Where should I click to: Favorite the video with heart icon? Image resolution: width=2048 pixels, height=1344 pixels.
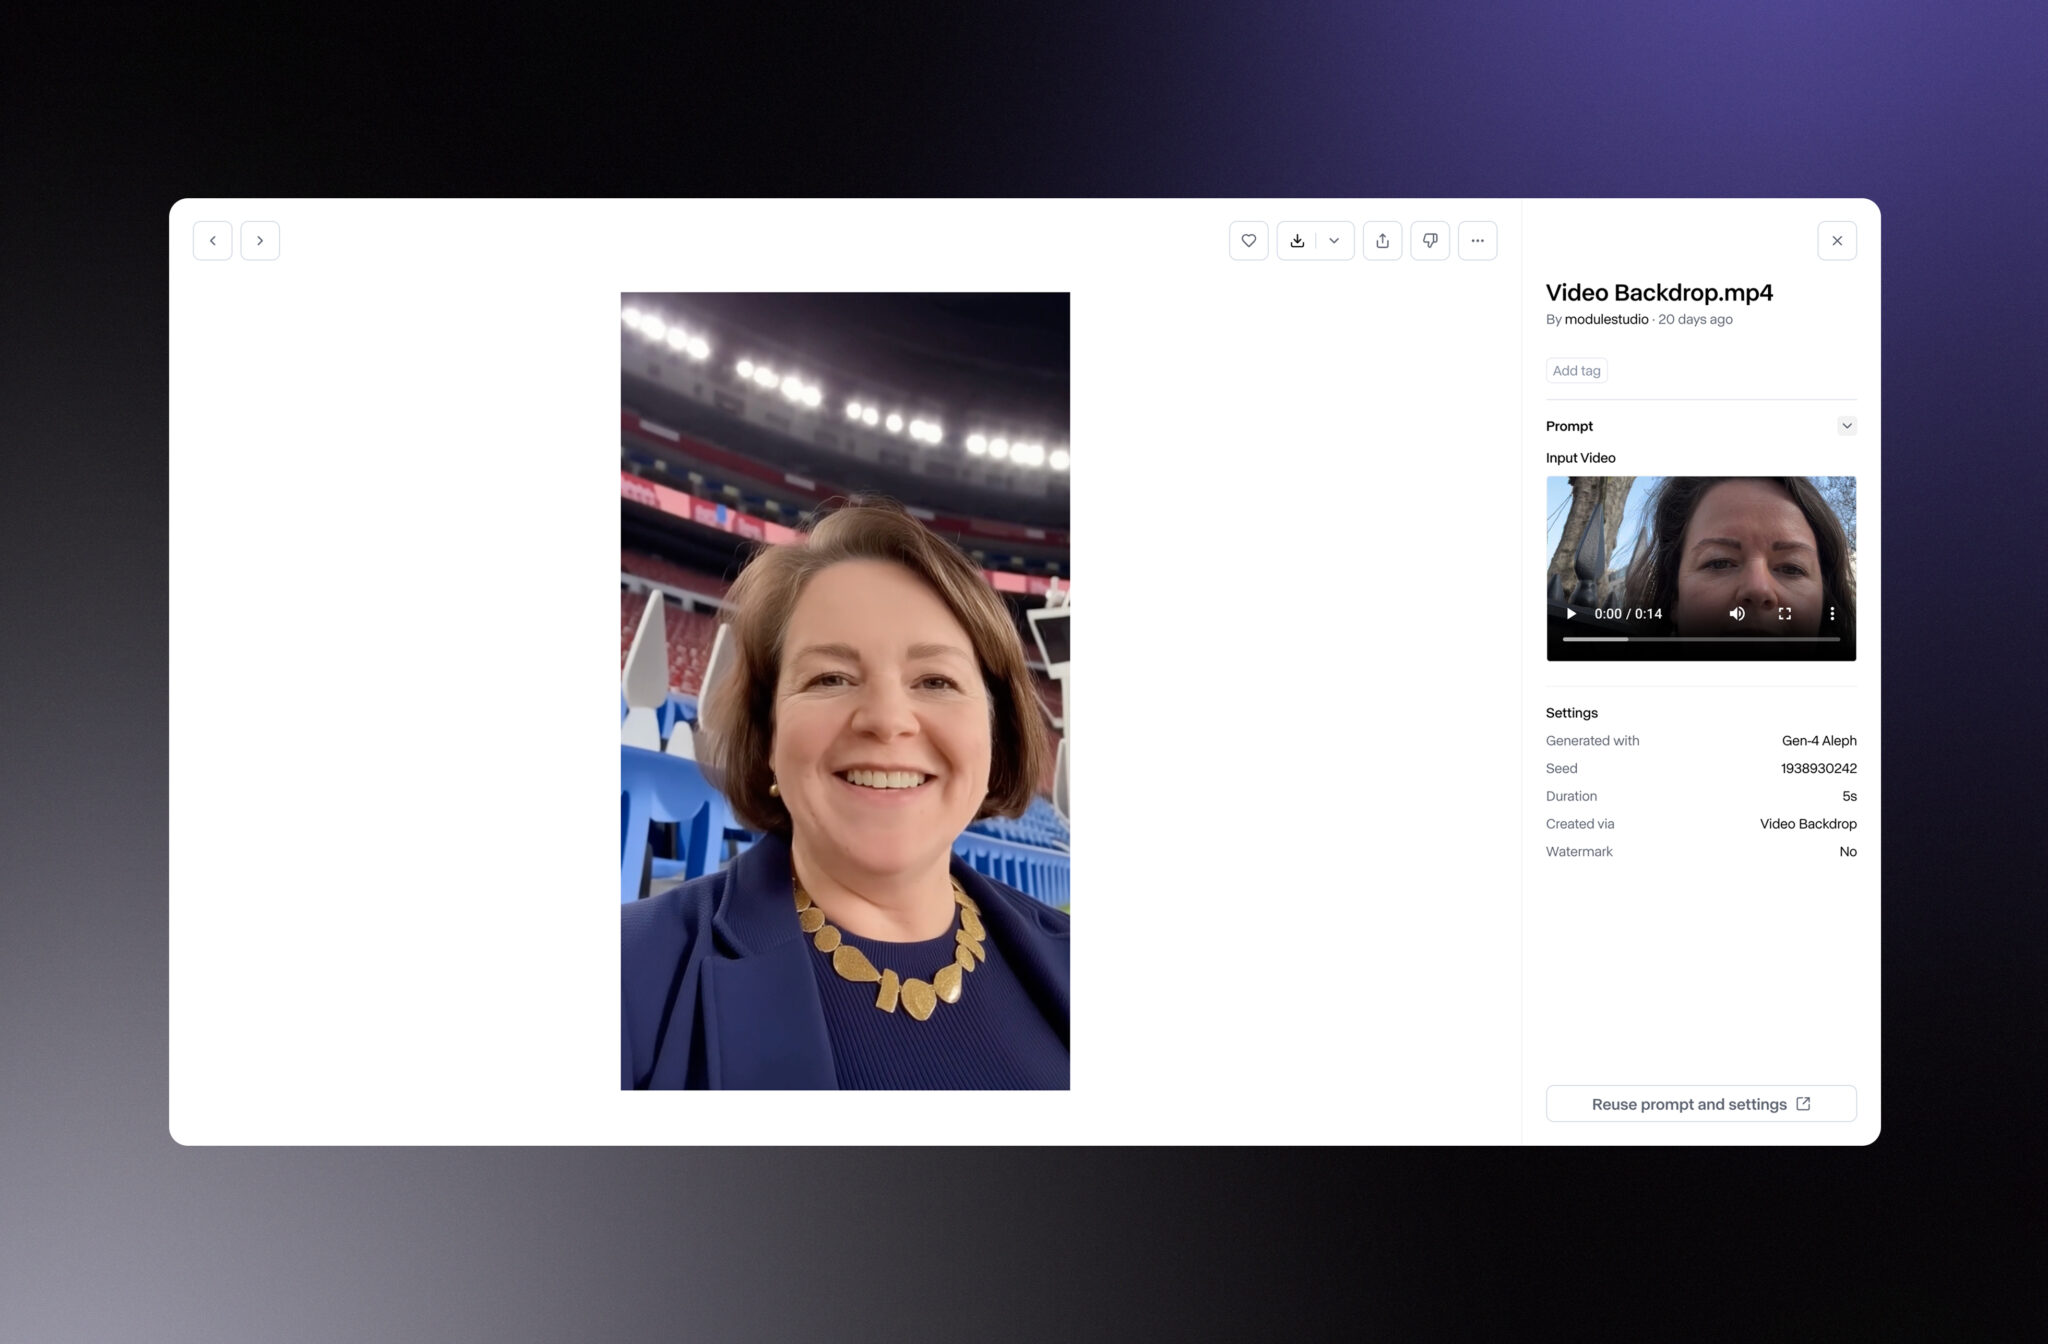pos(1248,241)
